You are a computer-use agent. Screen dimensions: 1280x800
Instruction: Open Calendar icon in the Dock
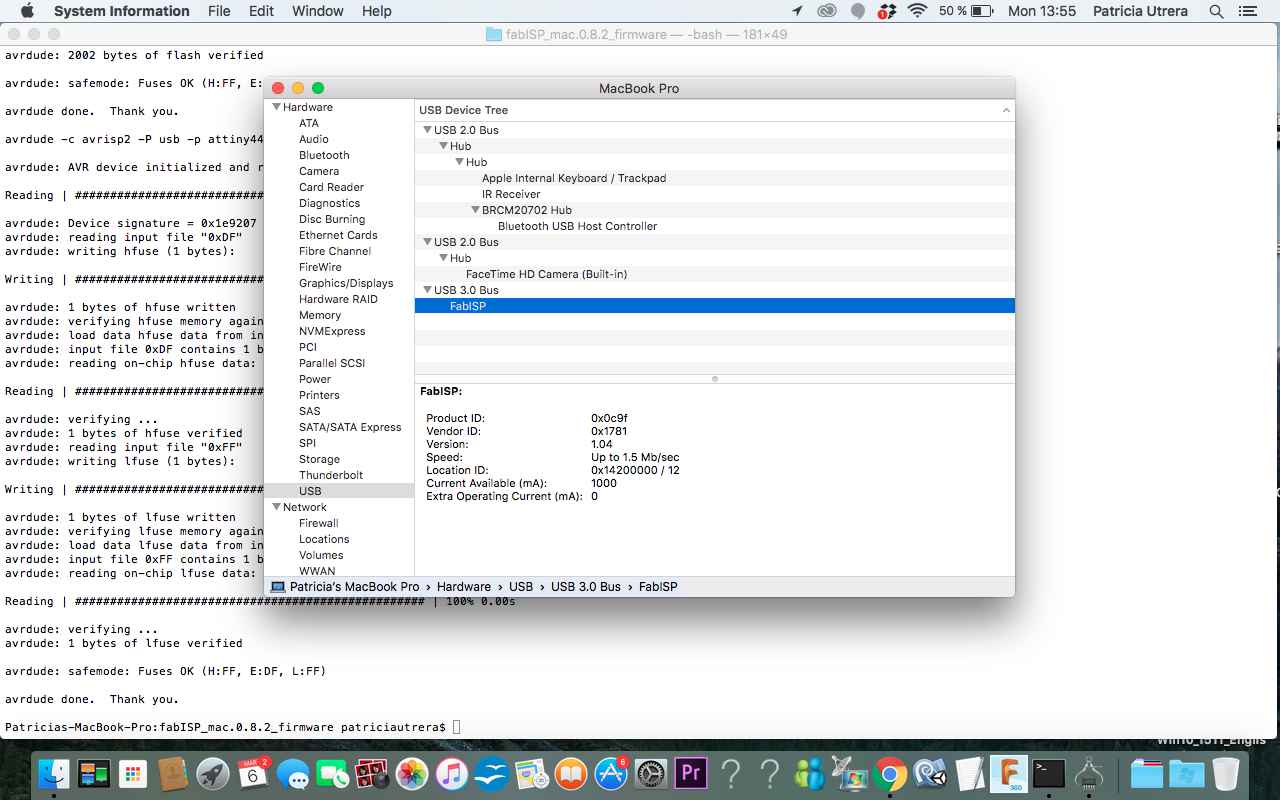pos(252,774)
